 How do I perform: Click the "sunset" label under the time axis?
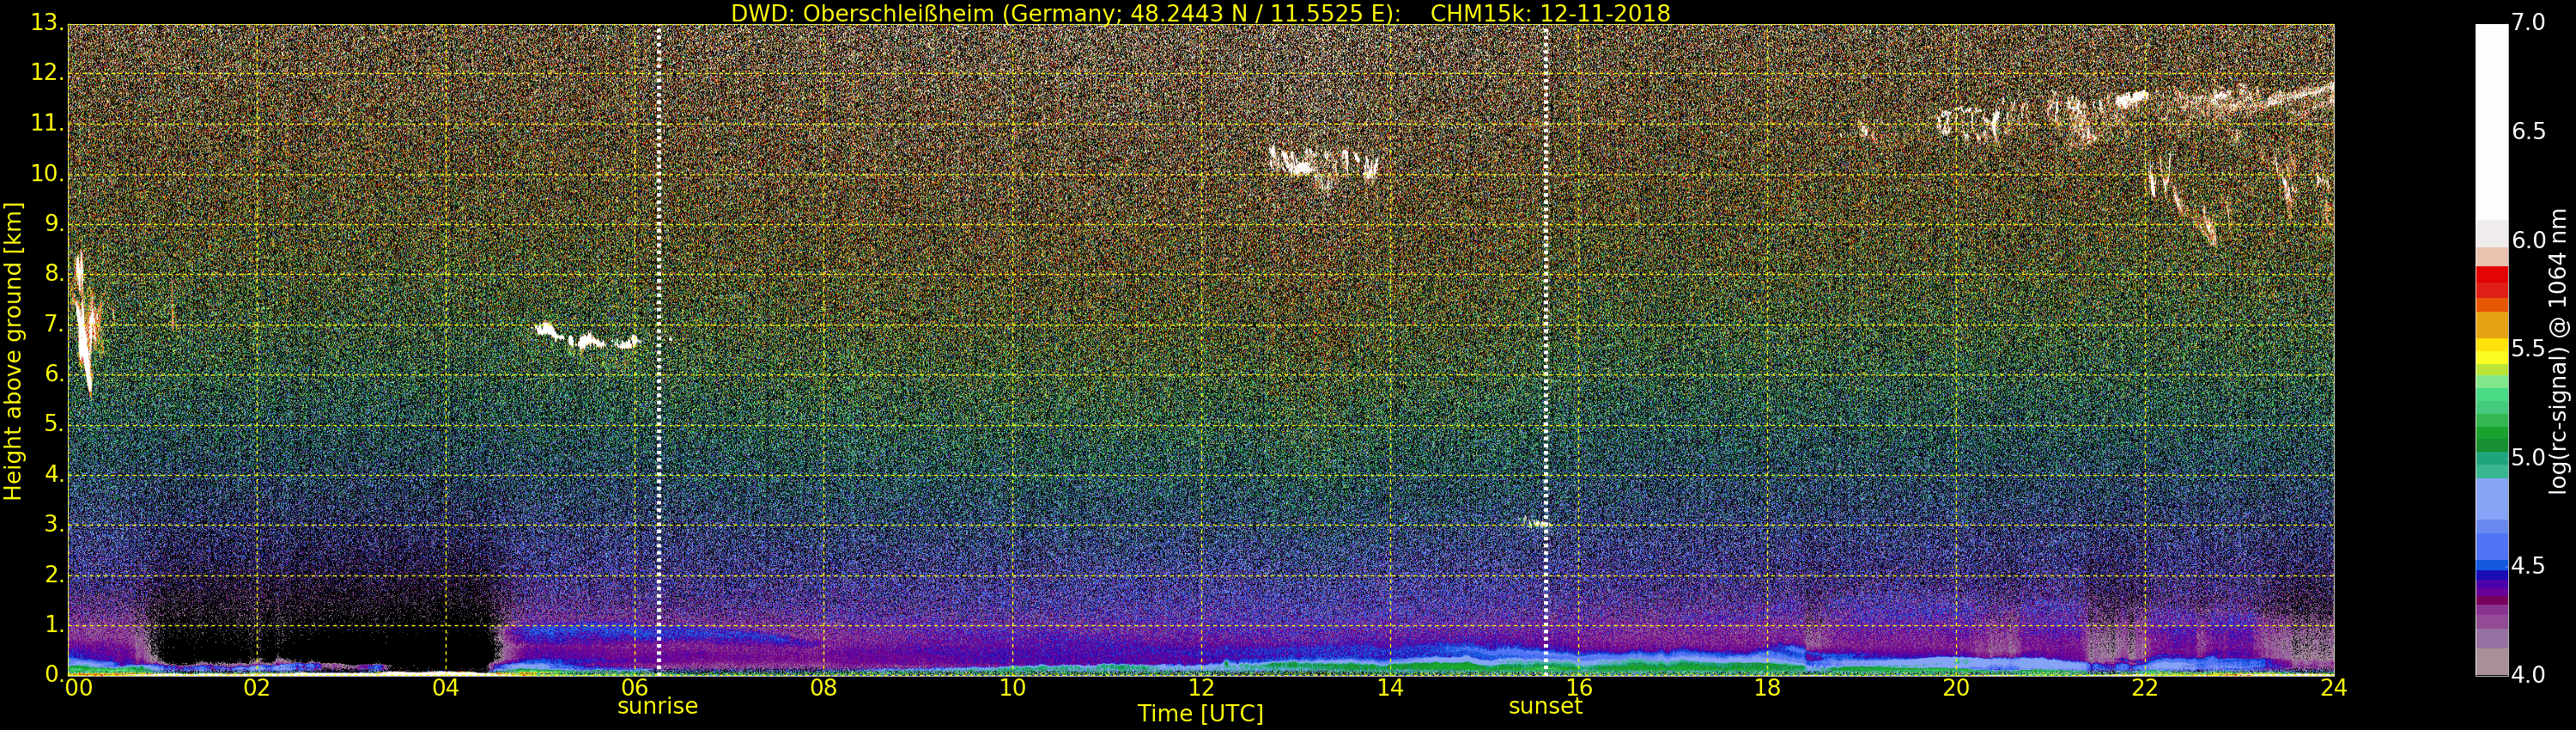1545,706
